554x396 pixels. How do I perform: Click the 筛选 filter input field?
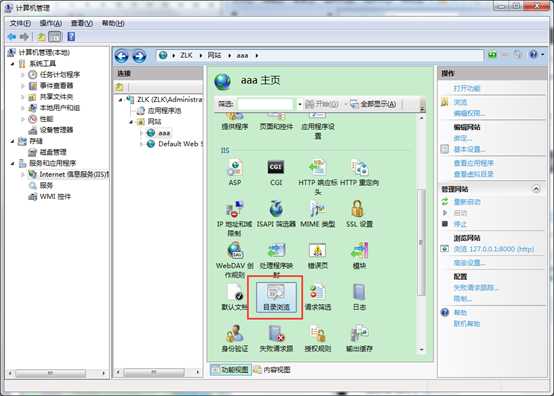click(265, 104)
